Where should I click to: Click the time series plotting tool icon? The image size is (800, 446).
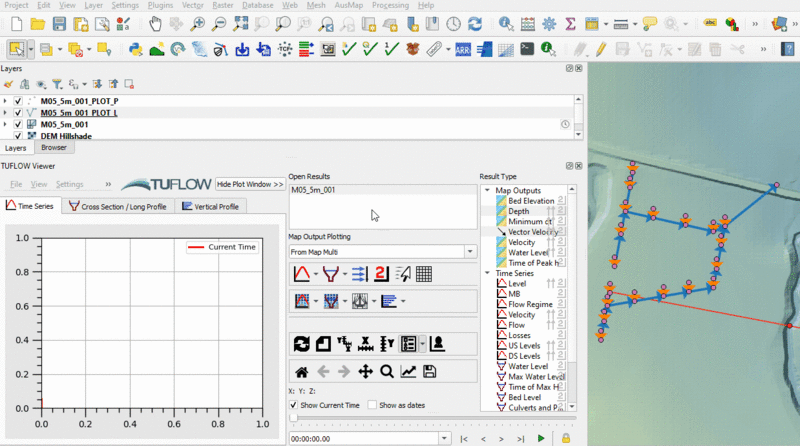[301, 274]
